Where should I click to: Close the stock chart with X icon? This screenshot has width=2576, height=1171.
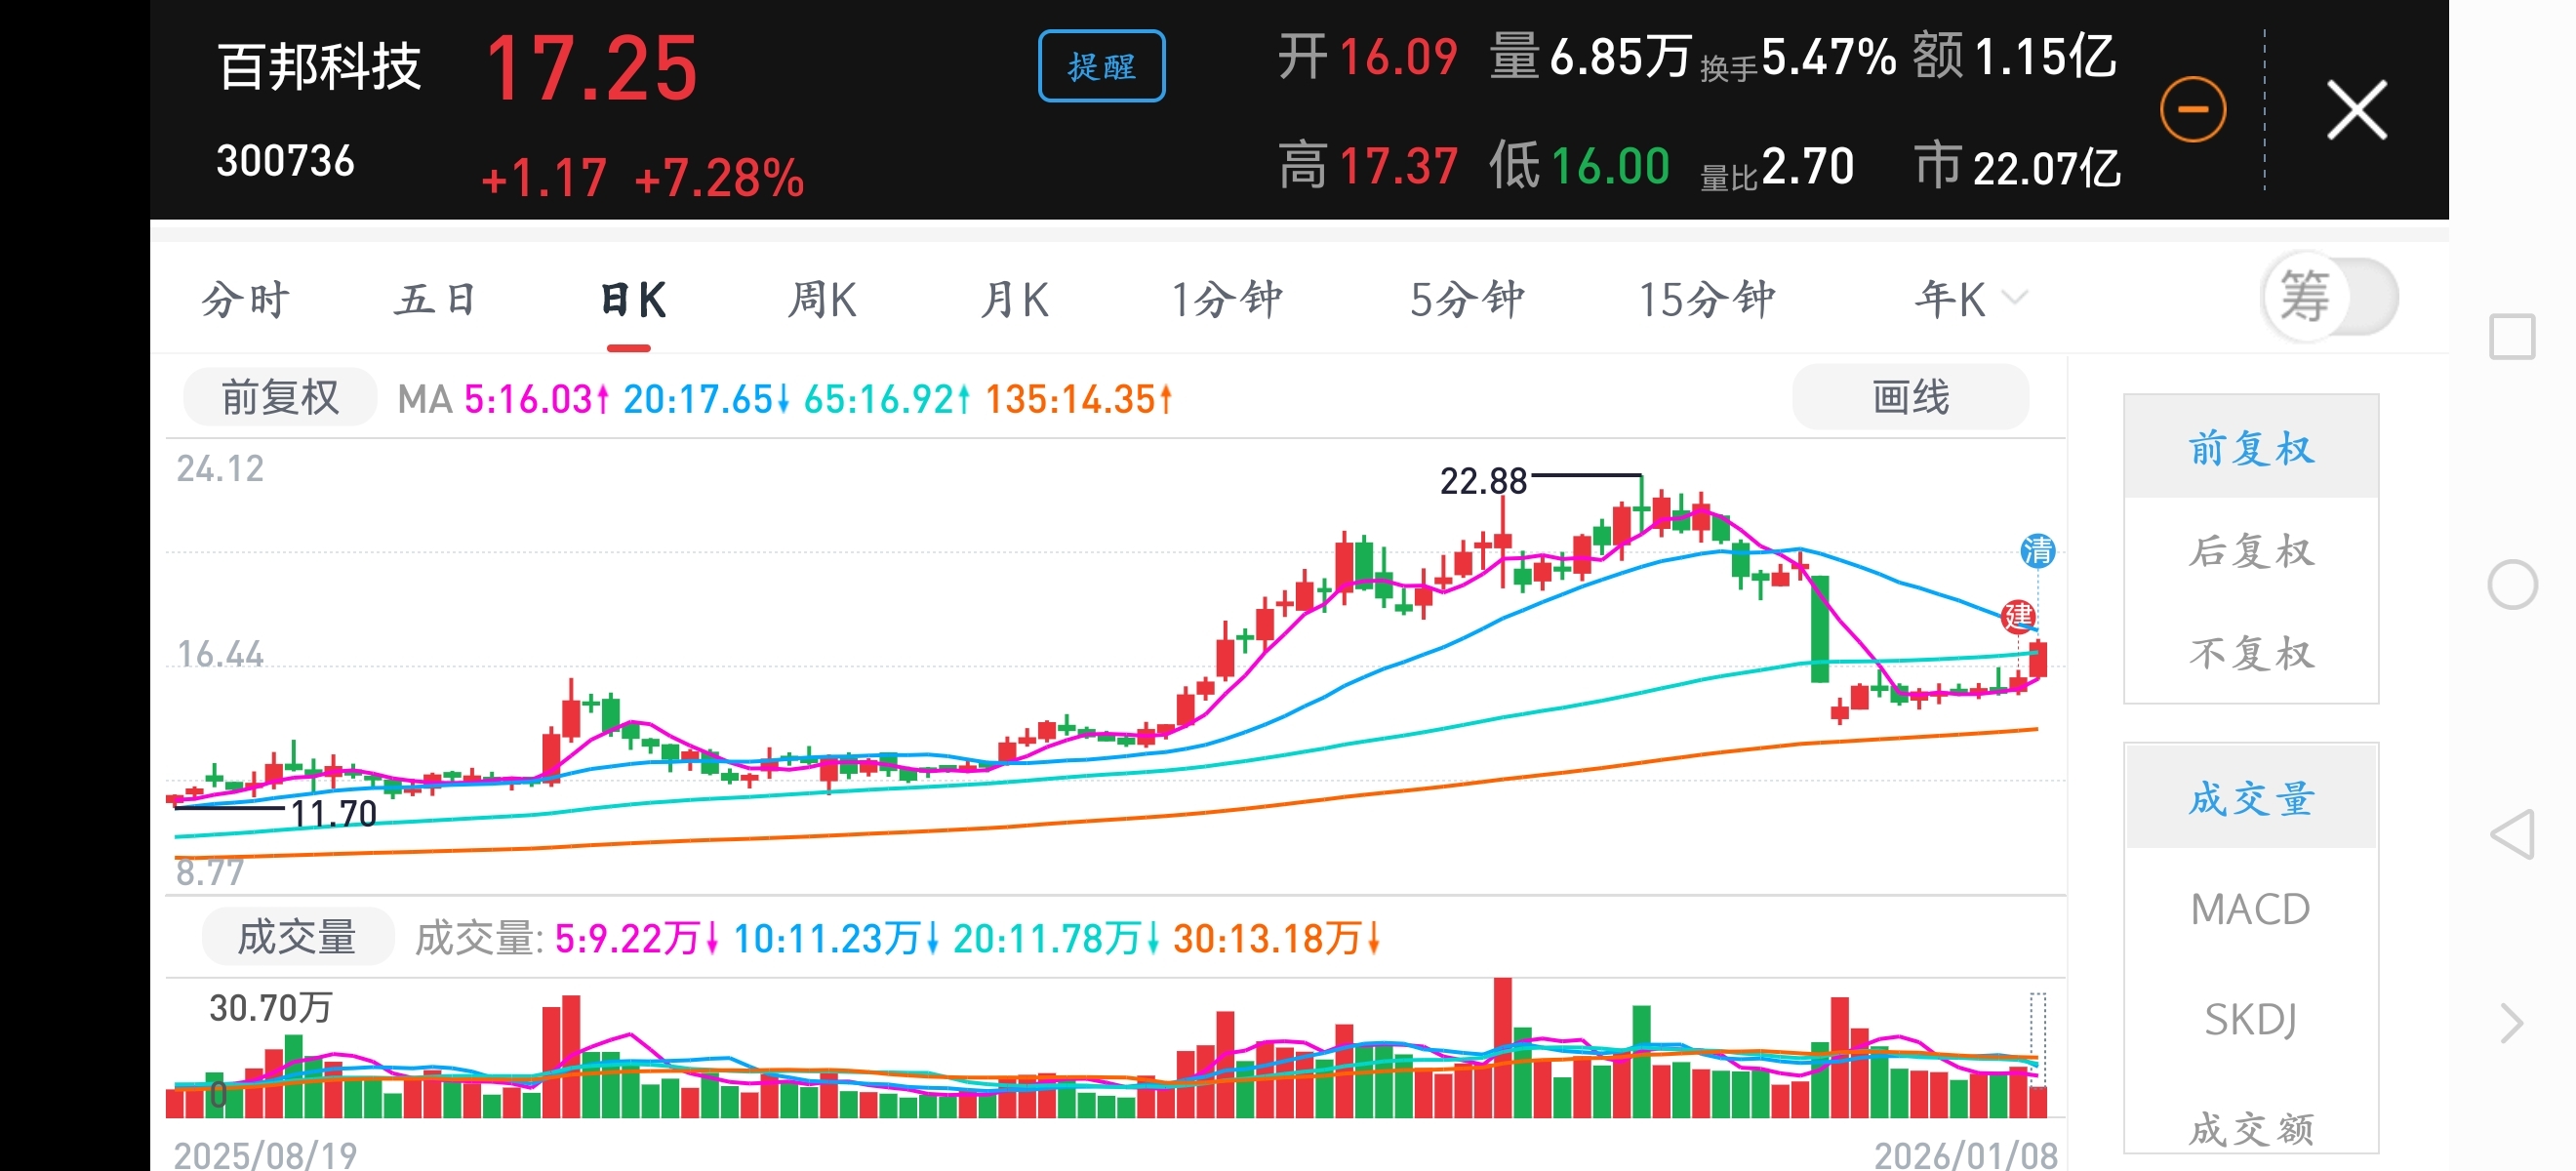click(x=2357, y=110)
